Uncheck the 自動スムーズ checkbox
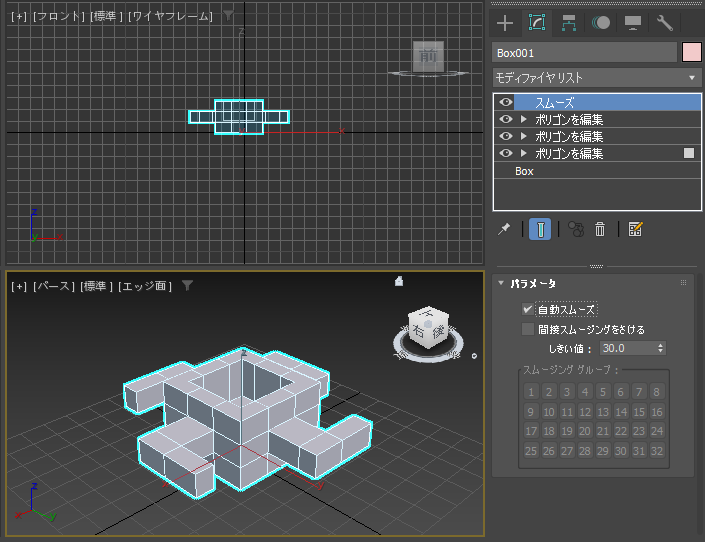 click(x=528, y=309)
